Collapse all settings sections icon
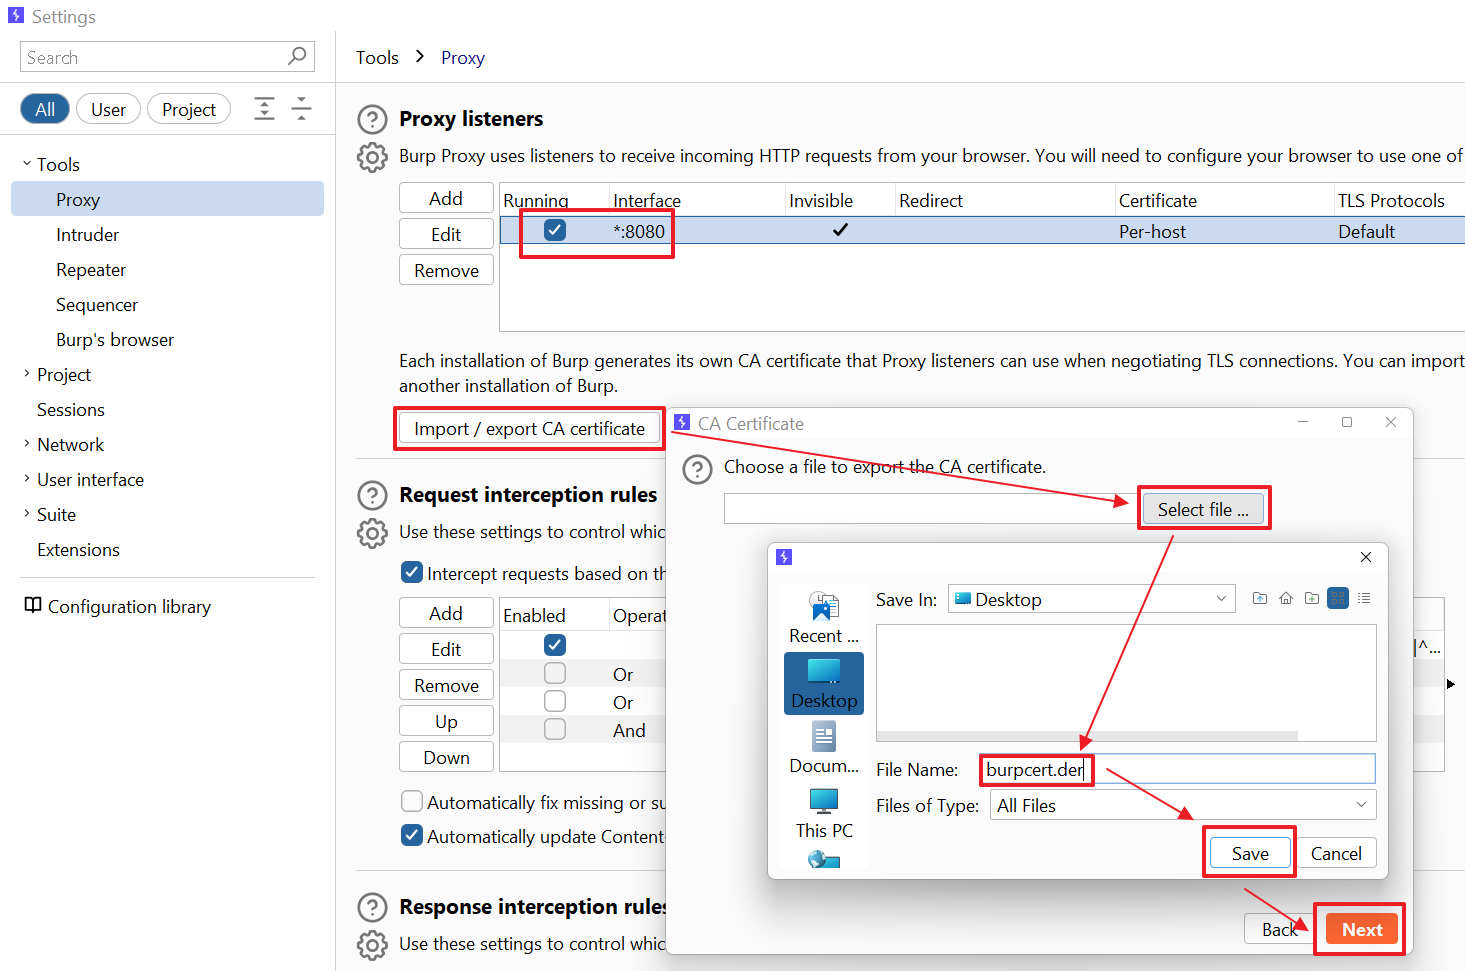This screenshot has width=1465, height=971. [301, 109]
